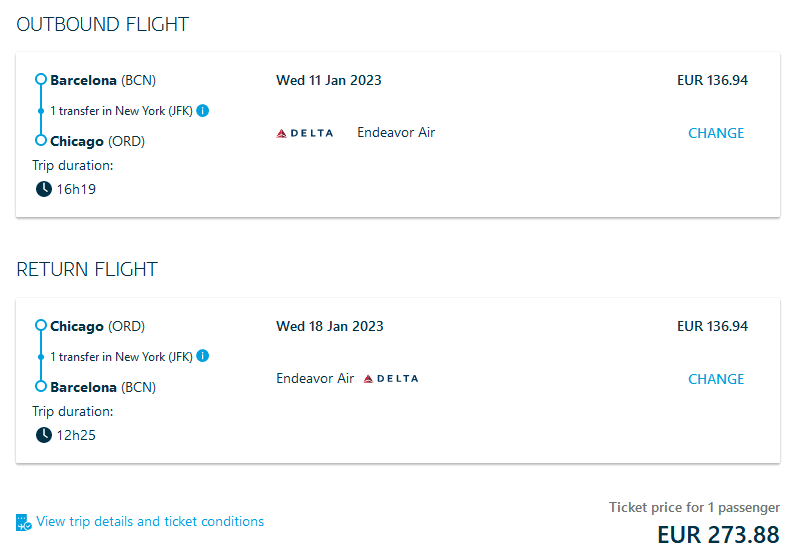Click info icon beside return JFK transfer
The width and height of the screenshot is (795, 559).
tap(203, 356)
